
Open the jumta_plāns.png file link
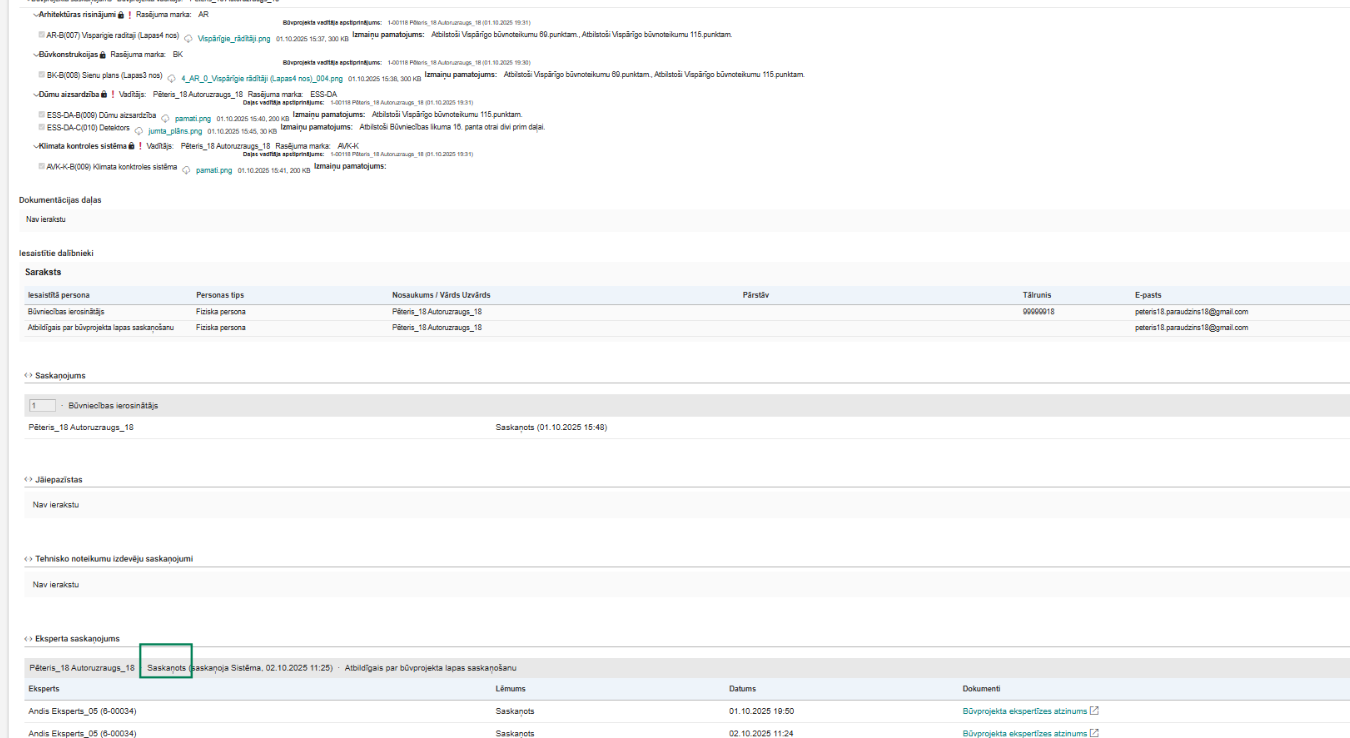tap(175, 131)
